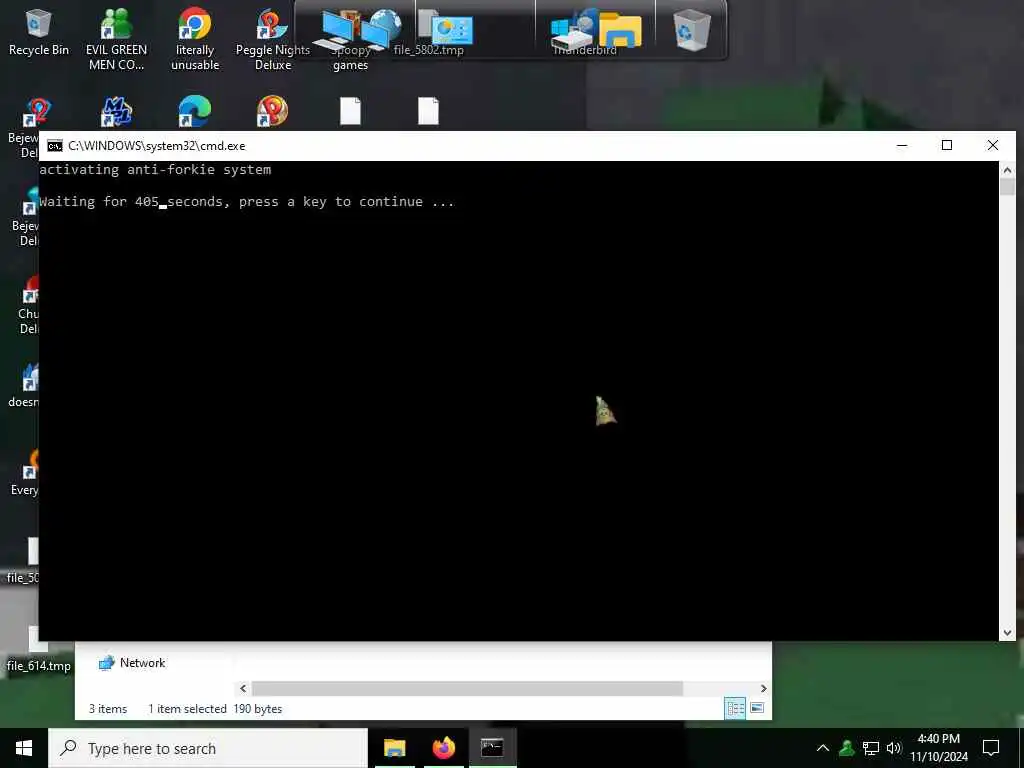The image size is (1024, 768).
Task: Select the EVIL GREEN MEN CO... shortcut
Action: pyautogui.click(x=116, y=39)
